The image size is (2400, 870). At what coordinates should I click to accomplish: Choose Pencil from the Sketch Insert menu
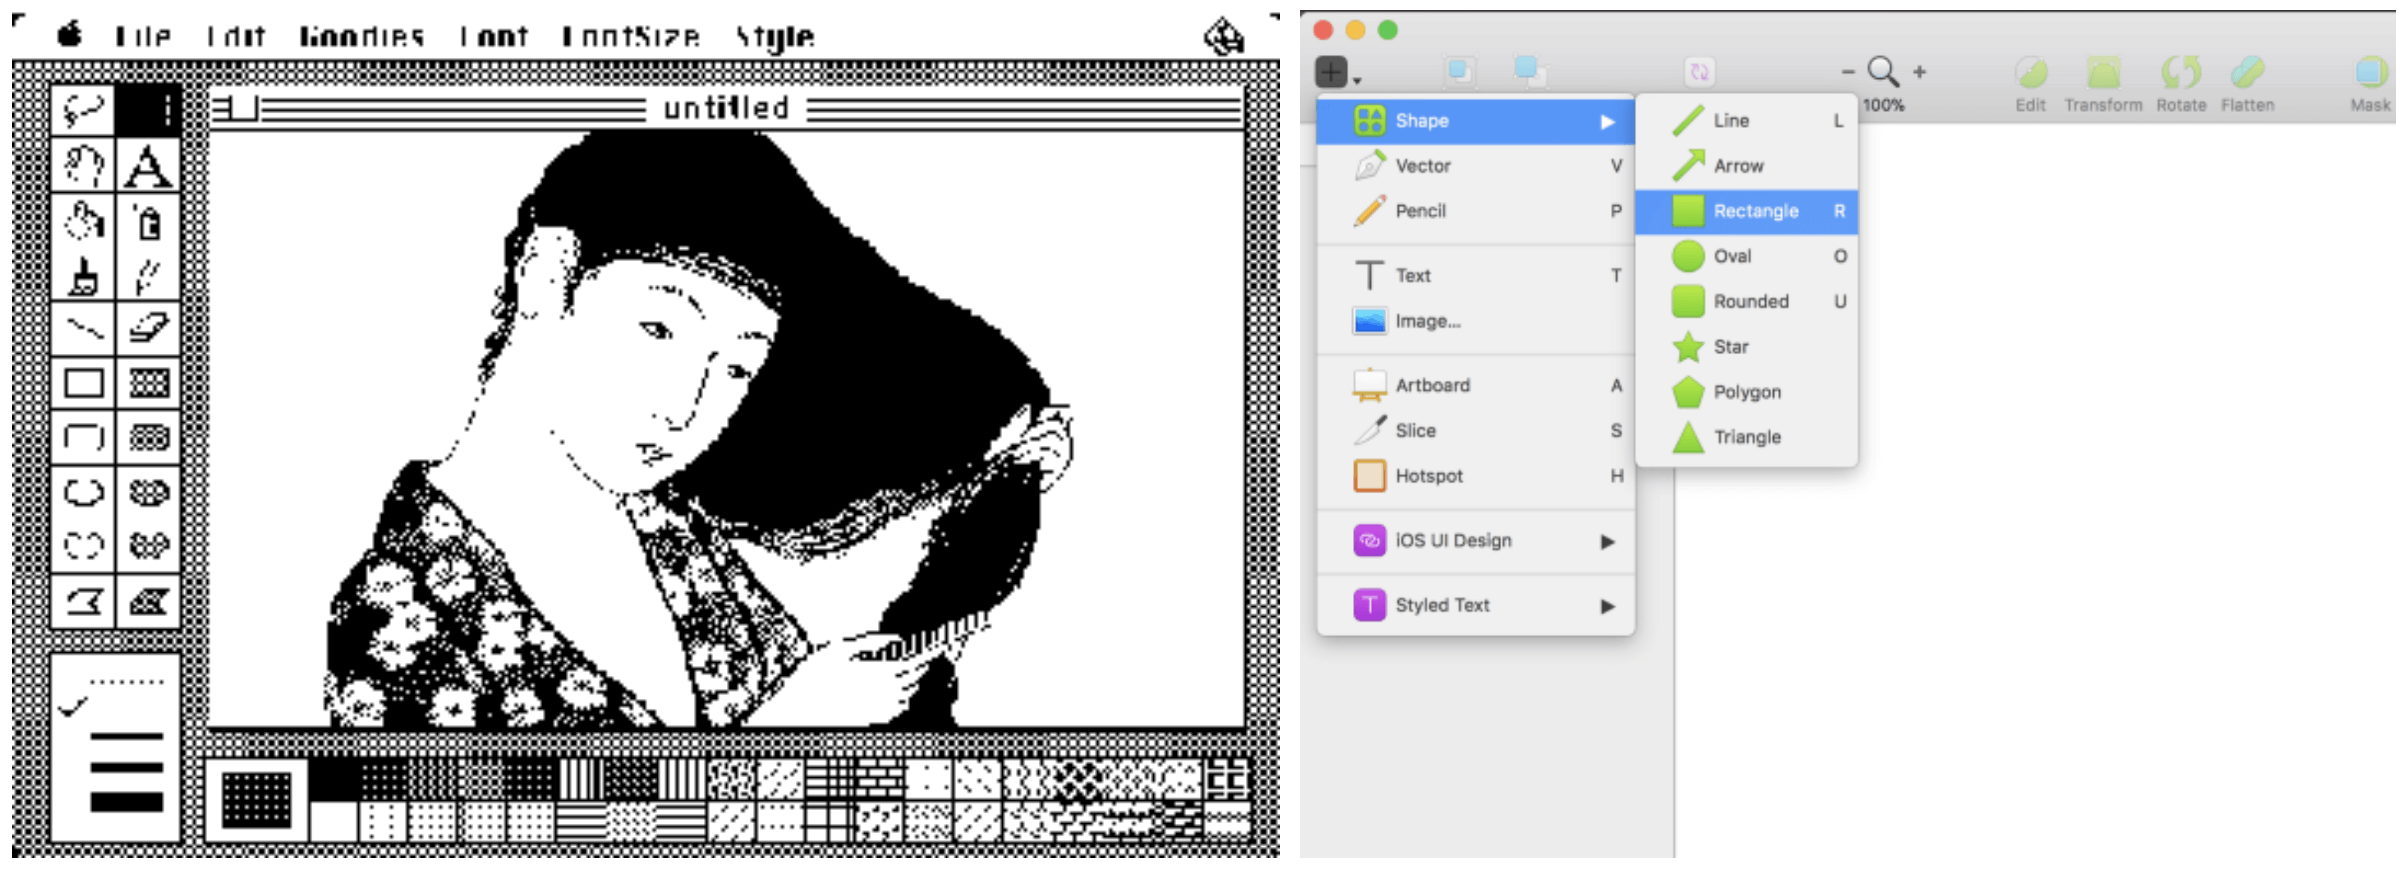1476,211
